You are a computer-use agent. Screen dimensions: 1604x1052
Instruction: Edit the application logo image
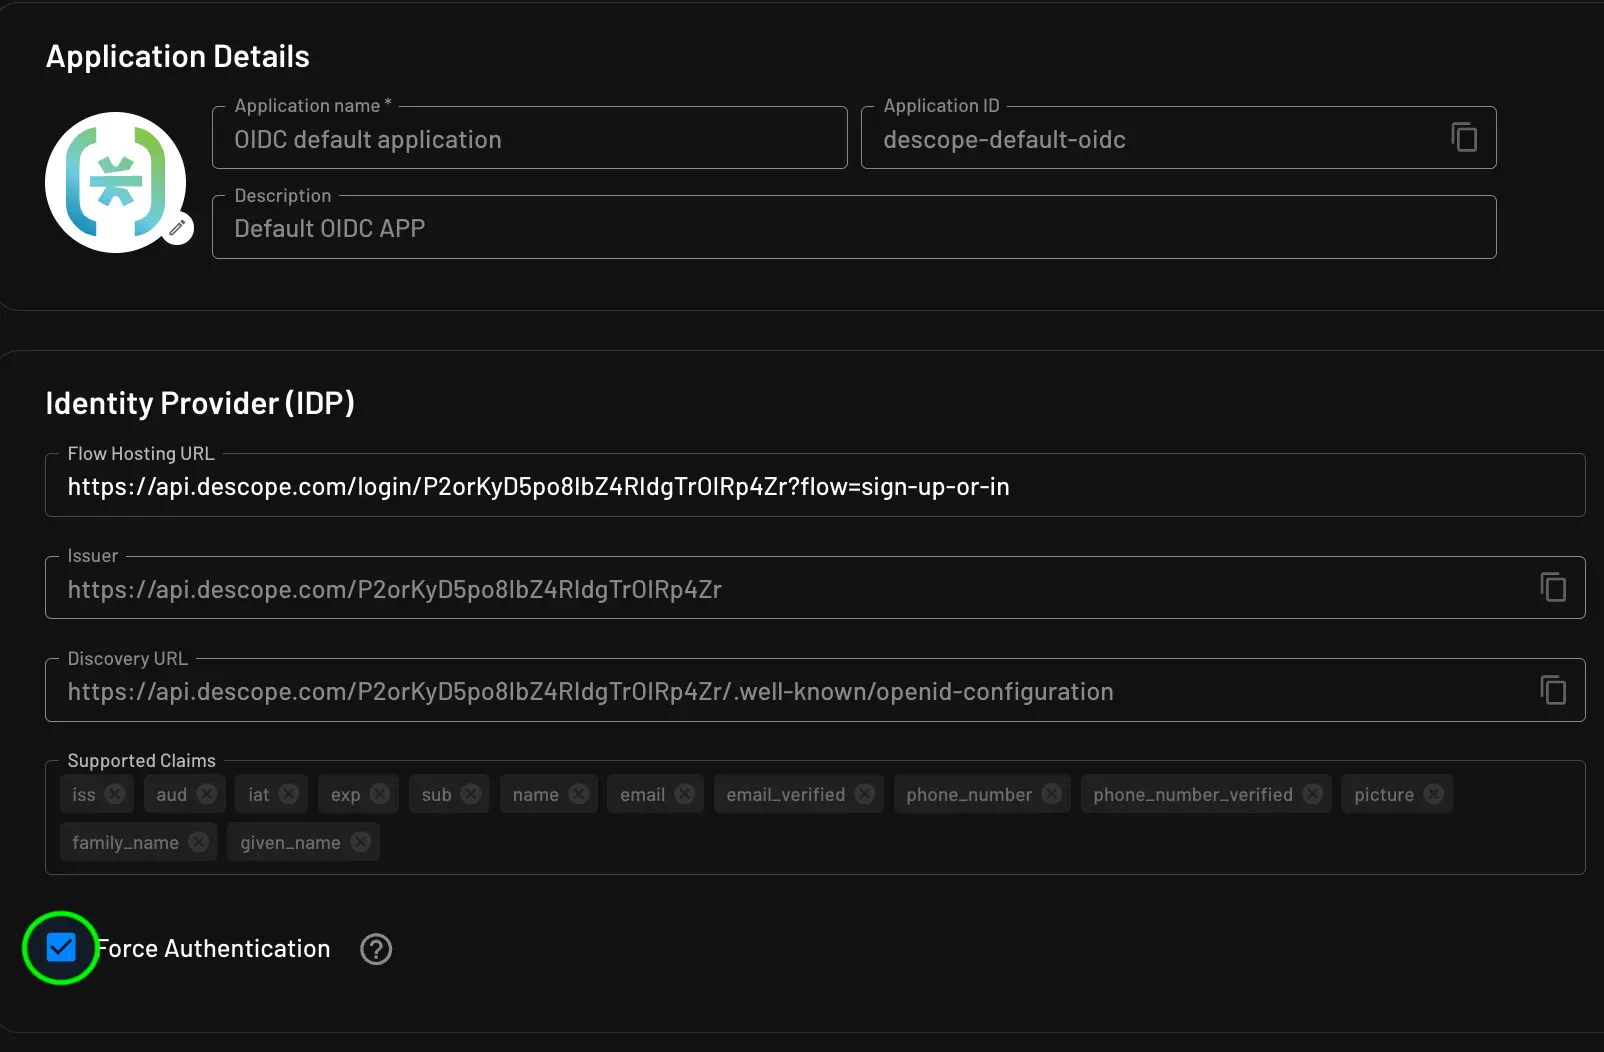coord(177,227)
